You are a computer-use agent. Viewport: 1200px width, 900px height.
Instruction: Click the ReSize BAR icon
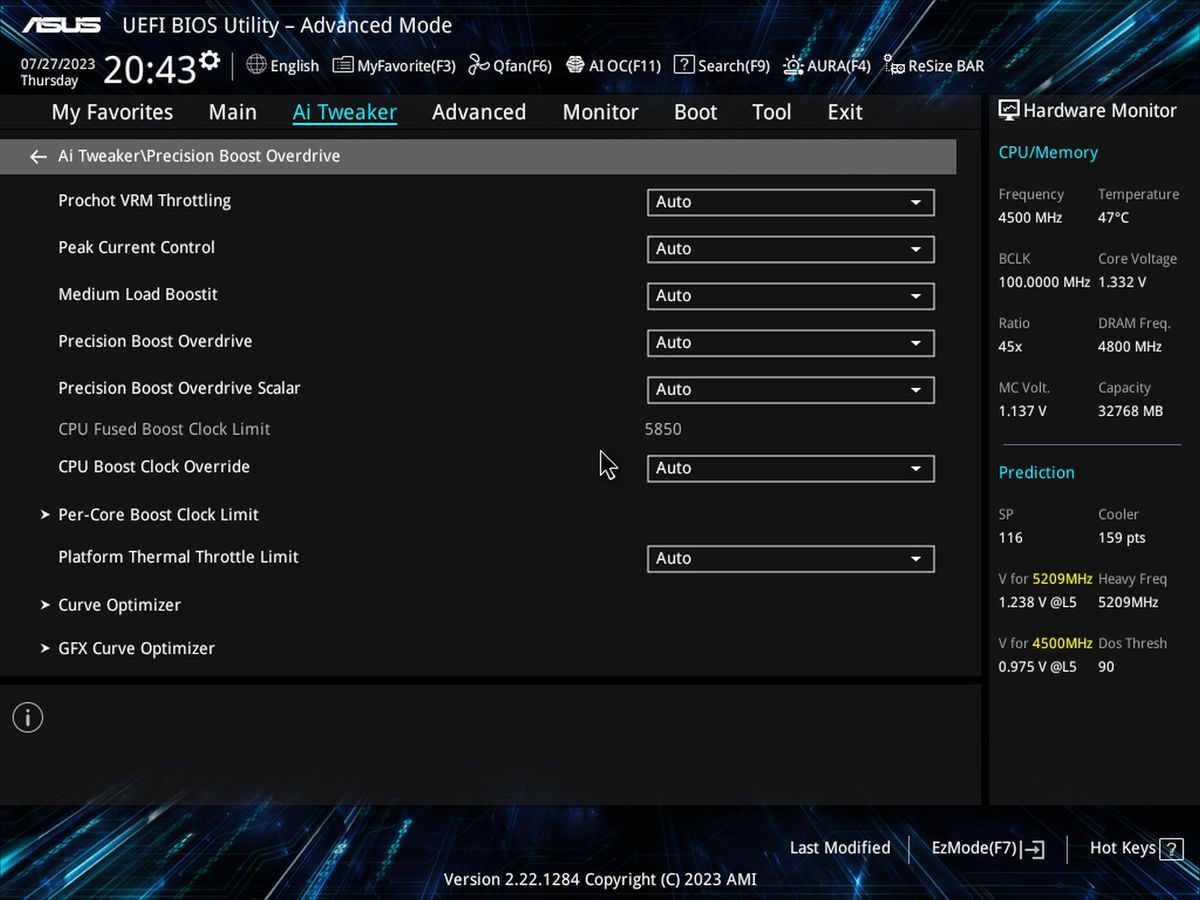pyautogui.click(x=894, y=66)
